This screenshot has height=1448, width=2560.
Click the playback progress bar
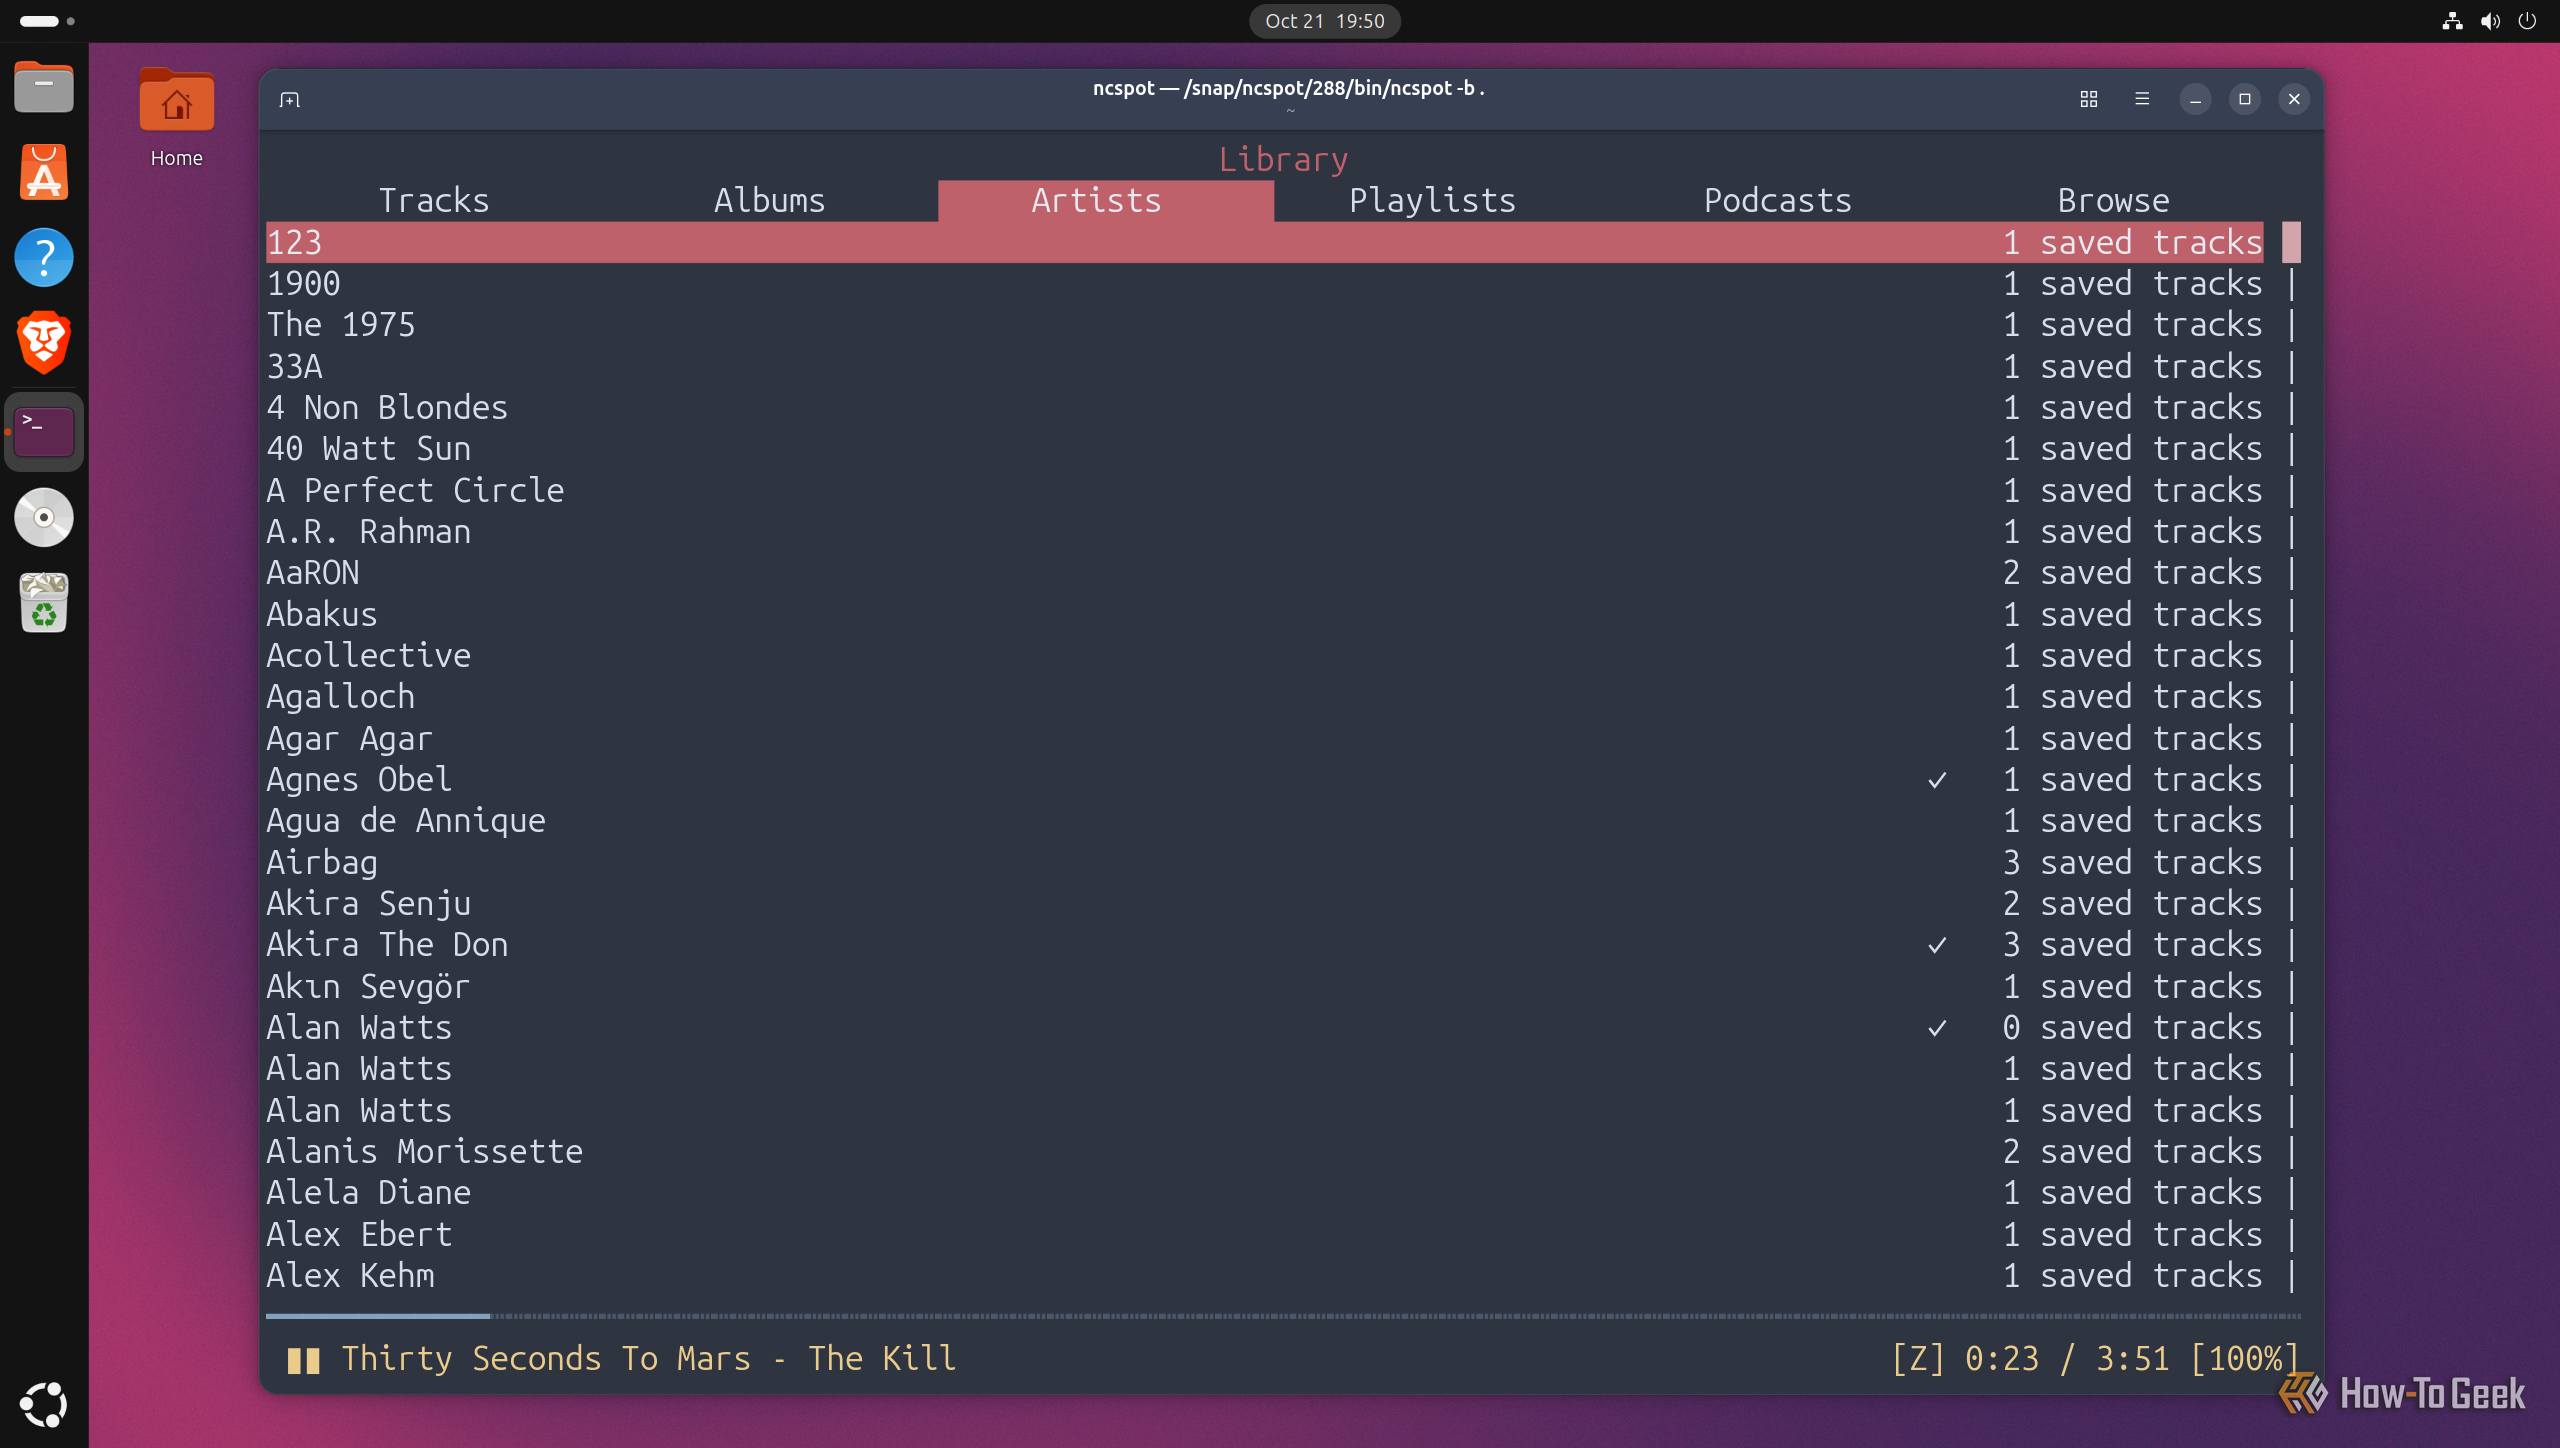tap(1283, 1316)
